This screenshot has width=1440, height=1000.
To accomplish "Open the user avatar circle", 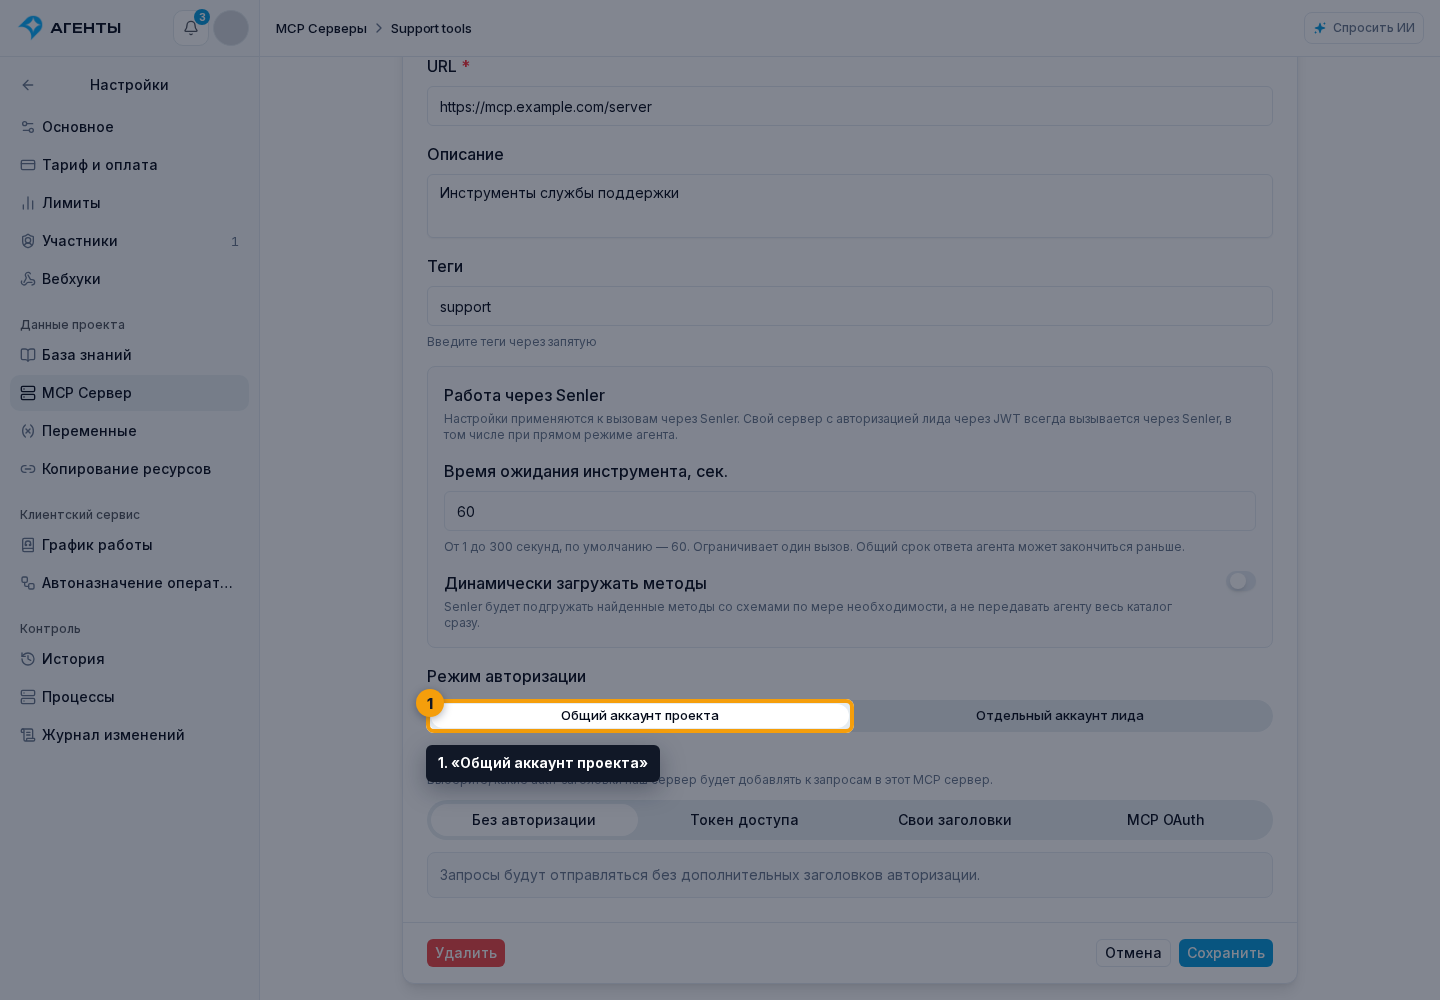I will (231, 28).
